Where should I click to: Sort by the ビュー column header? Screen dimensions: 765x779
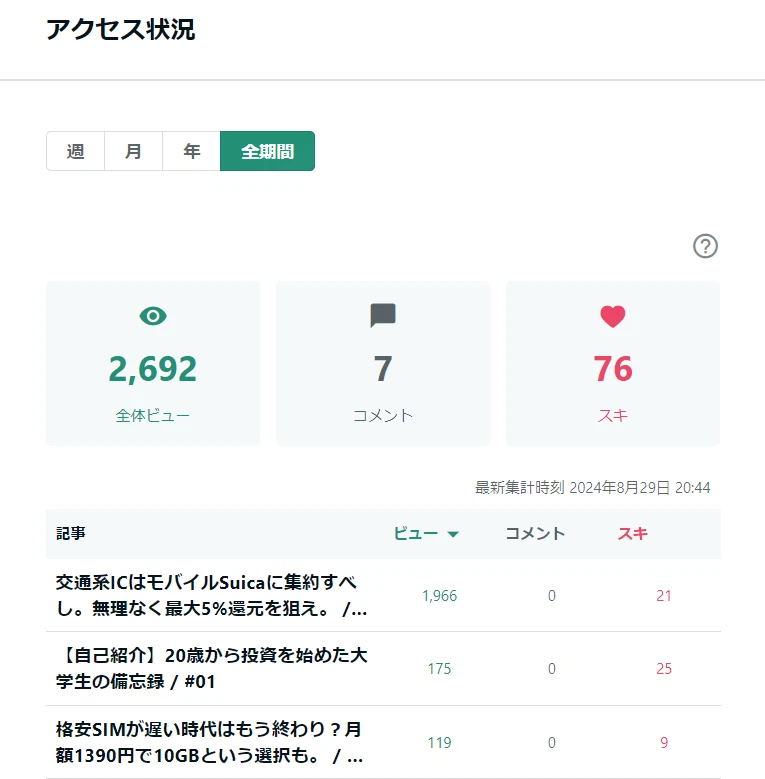click(x=416, y=534)
